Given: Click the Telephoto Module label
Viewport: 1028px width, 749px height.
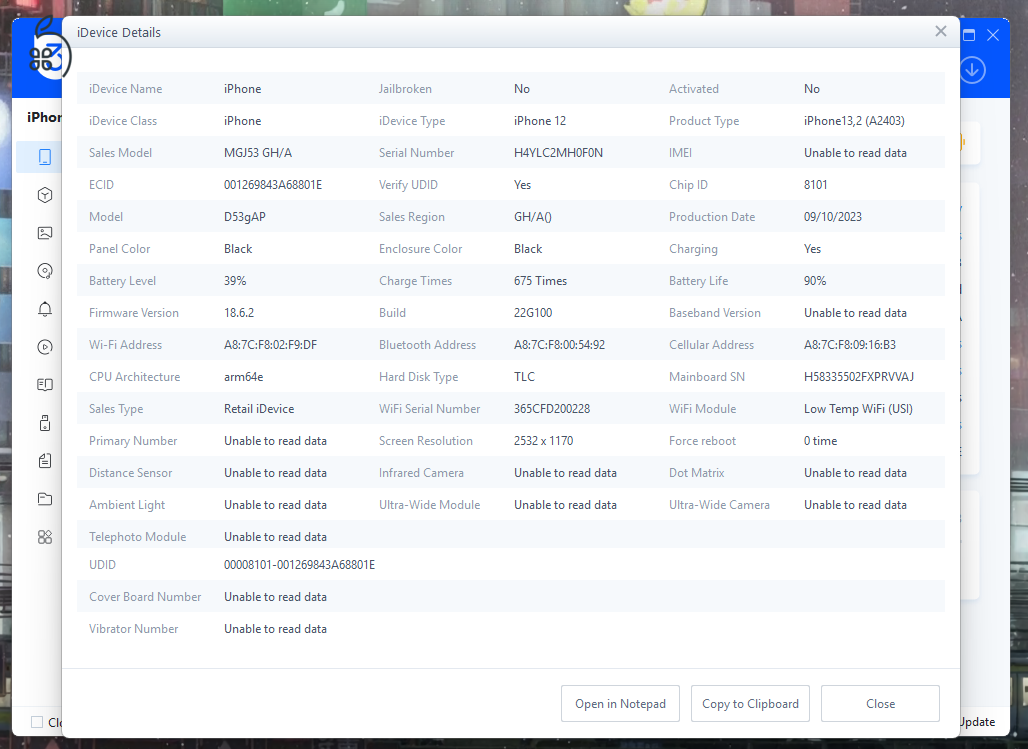Looking at the screenshot, I should click(138, 537).
